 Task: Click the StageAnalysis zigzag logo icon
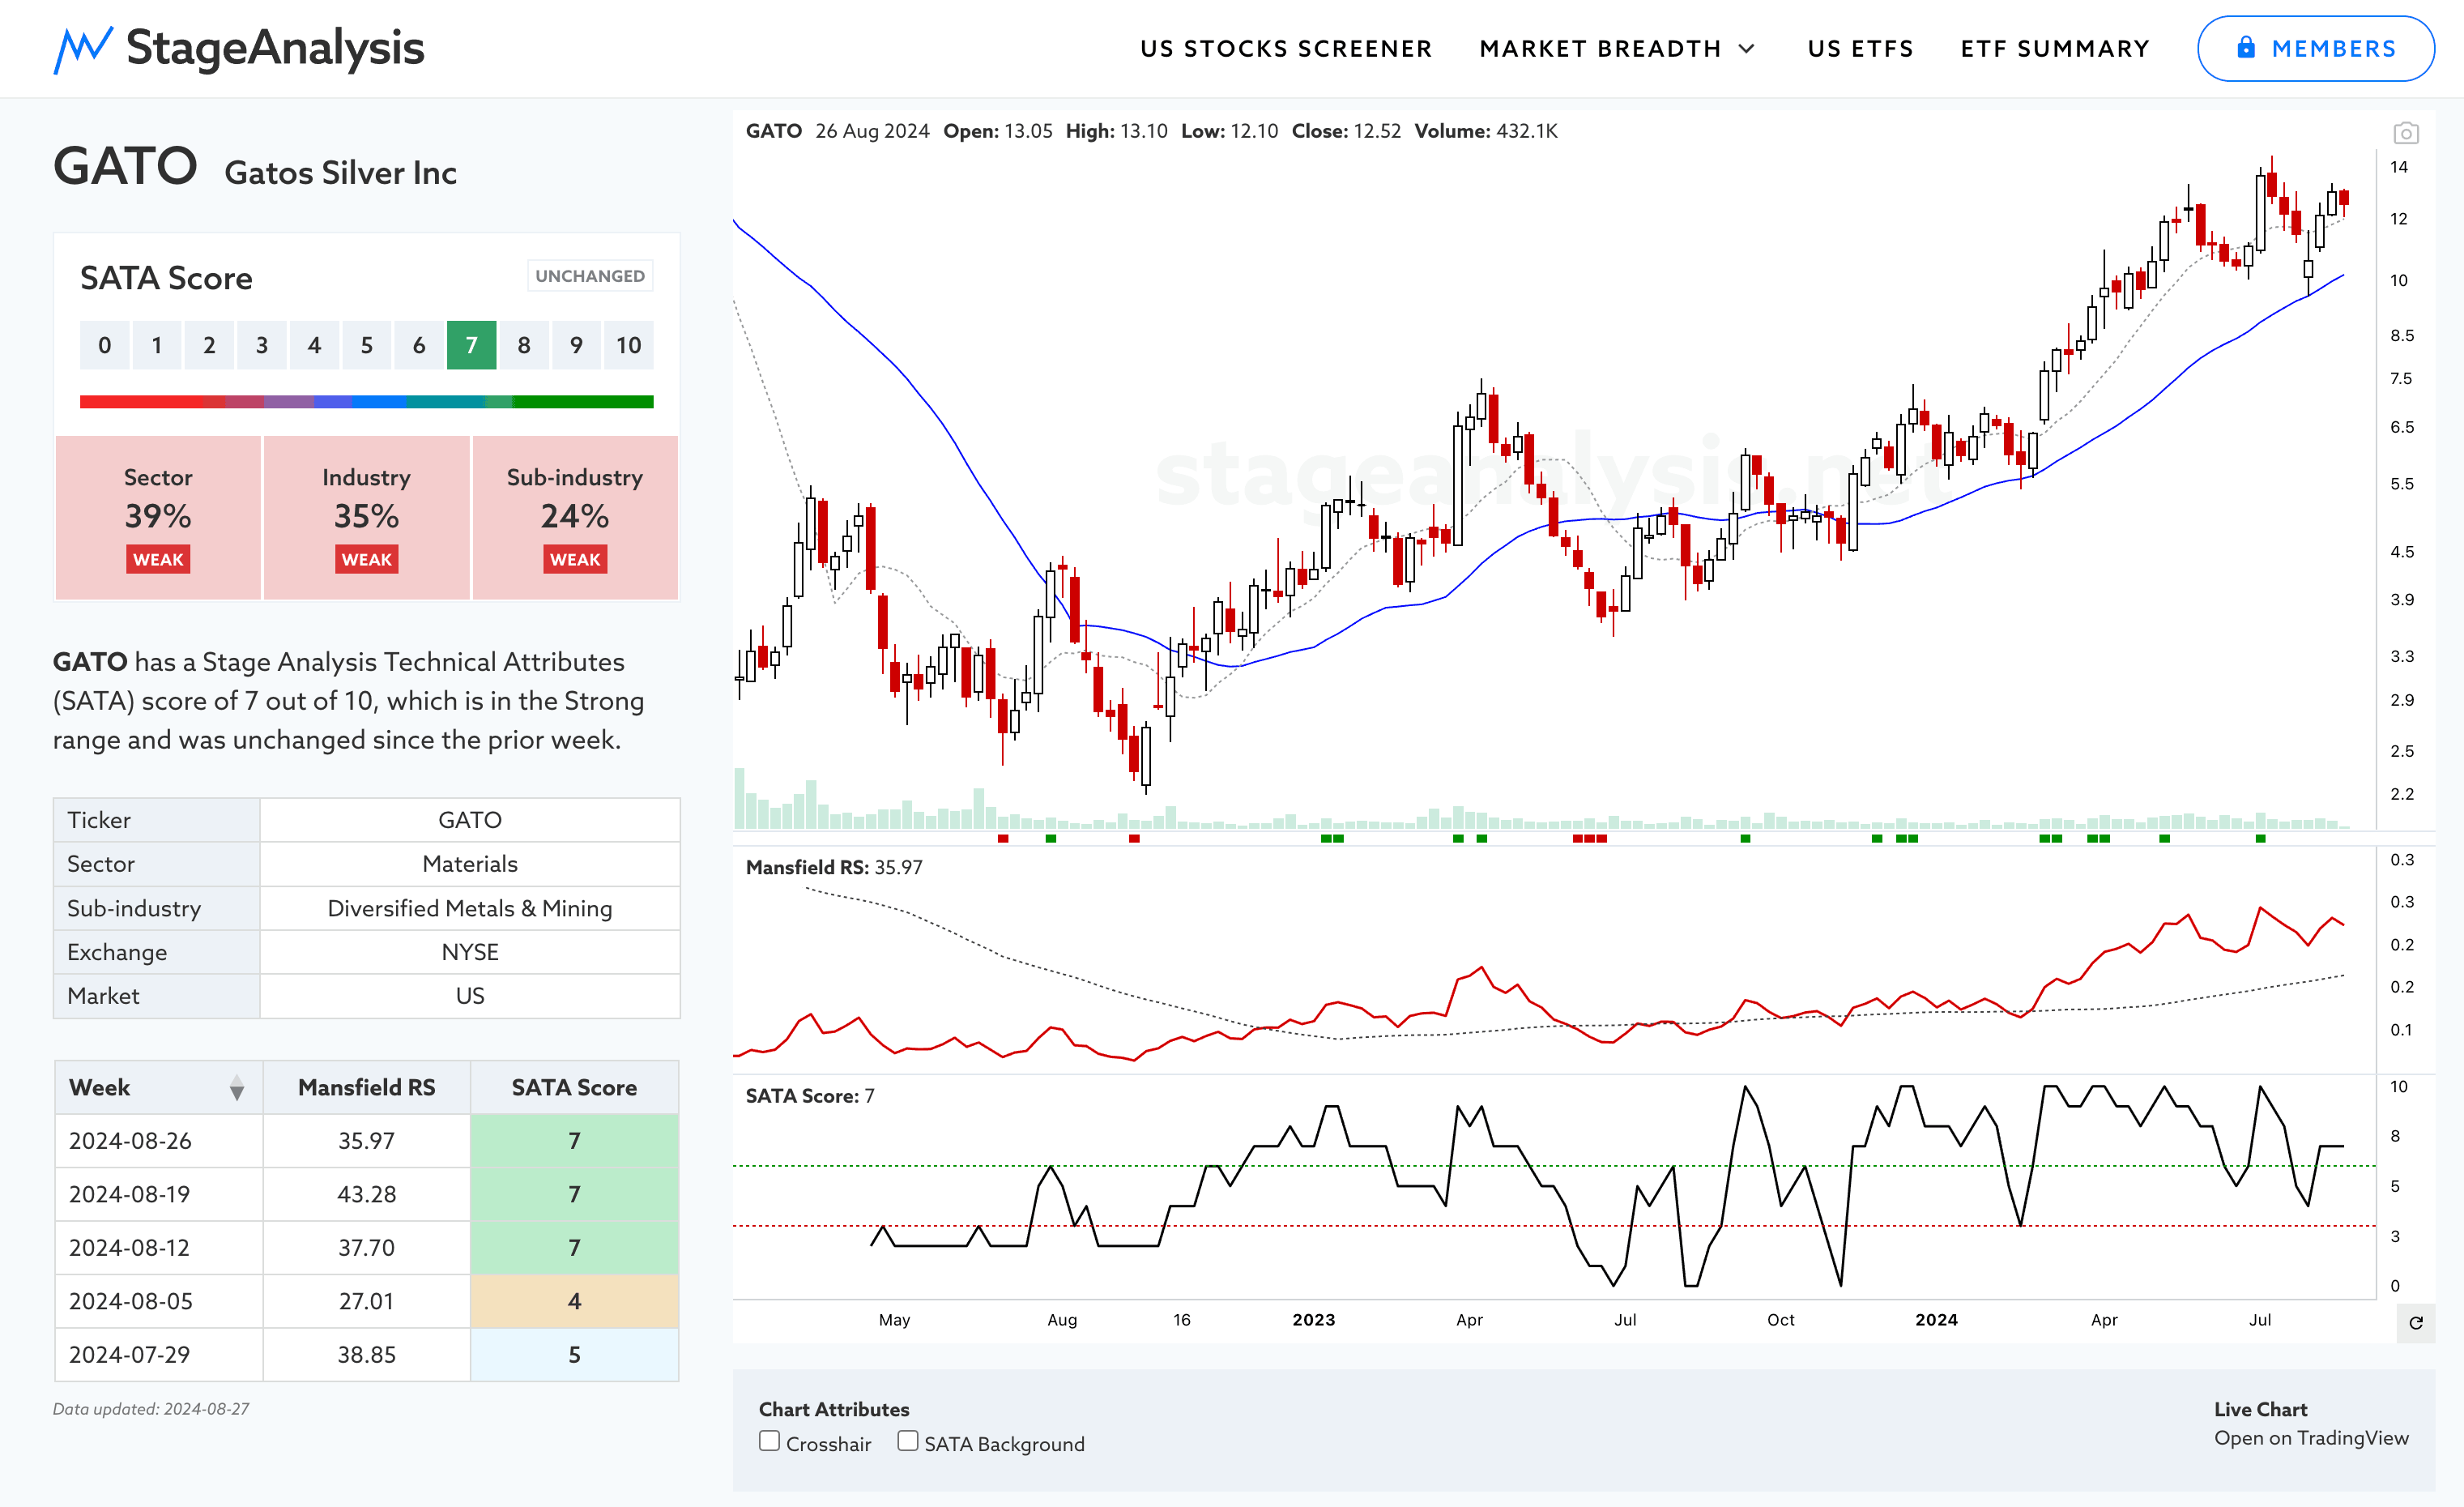coord(82,49)
